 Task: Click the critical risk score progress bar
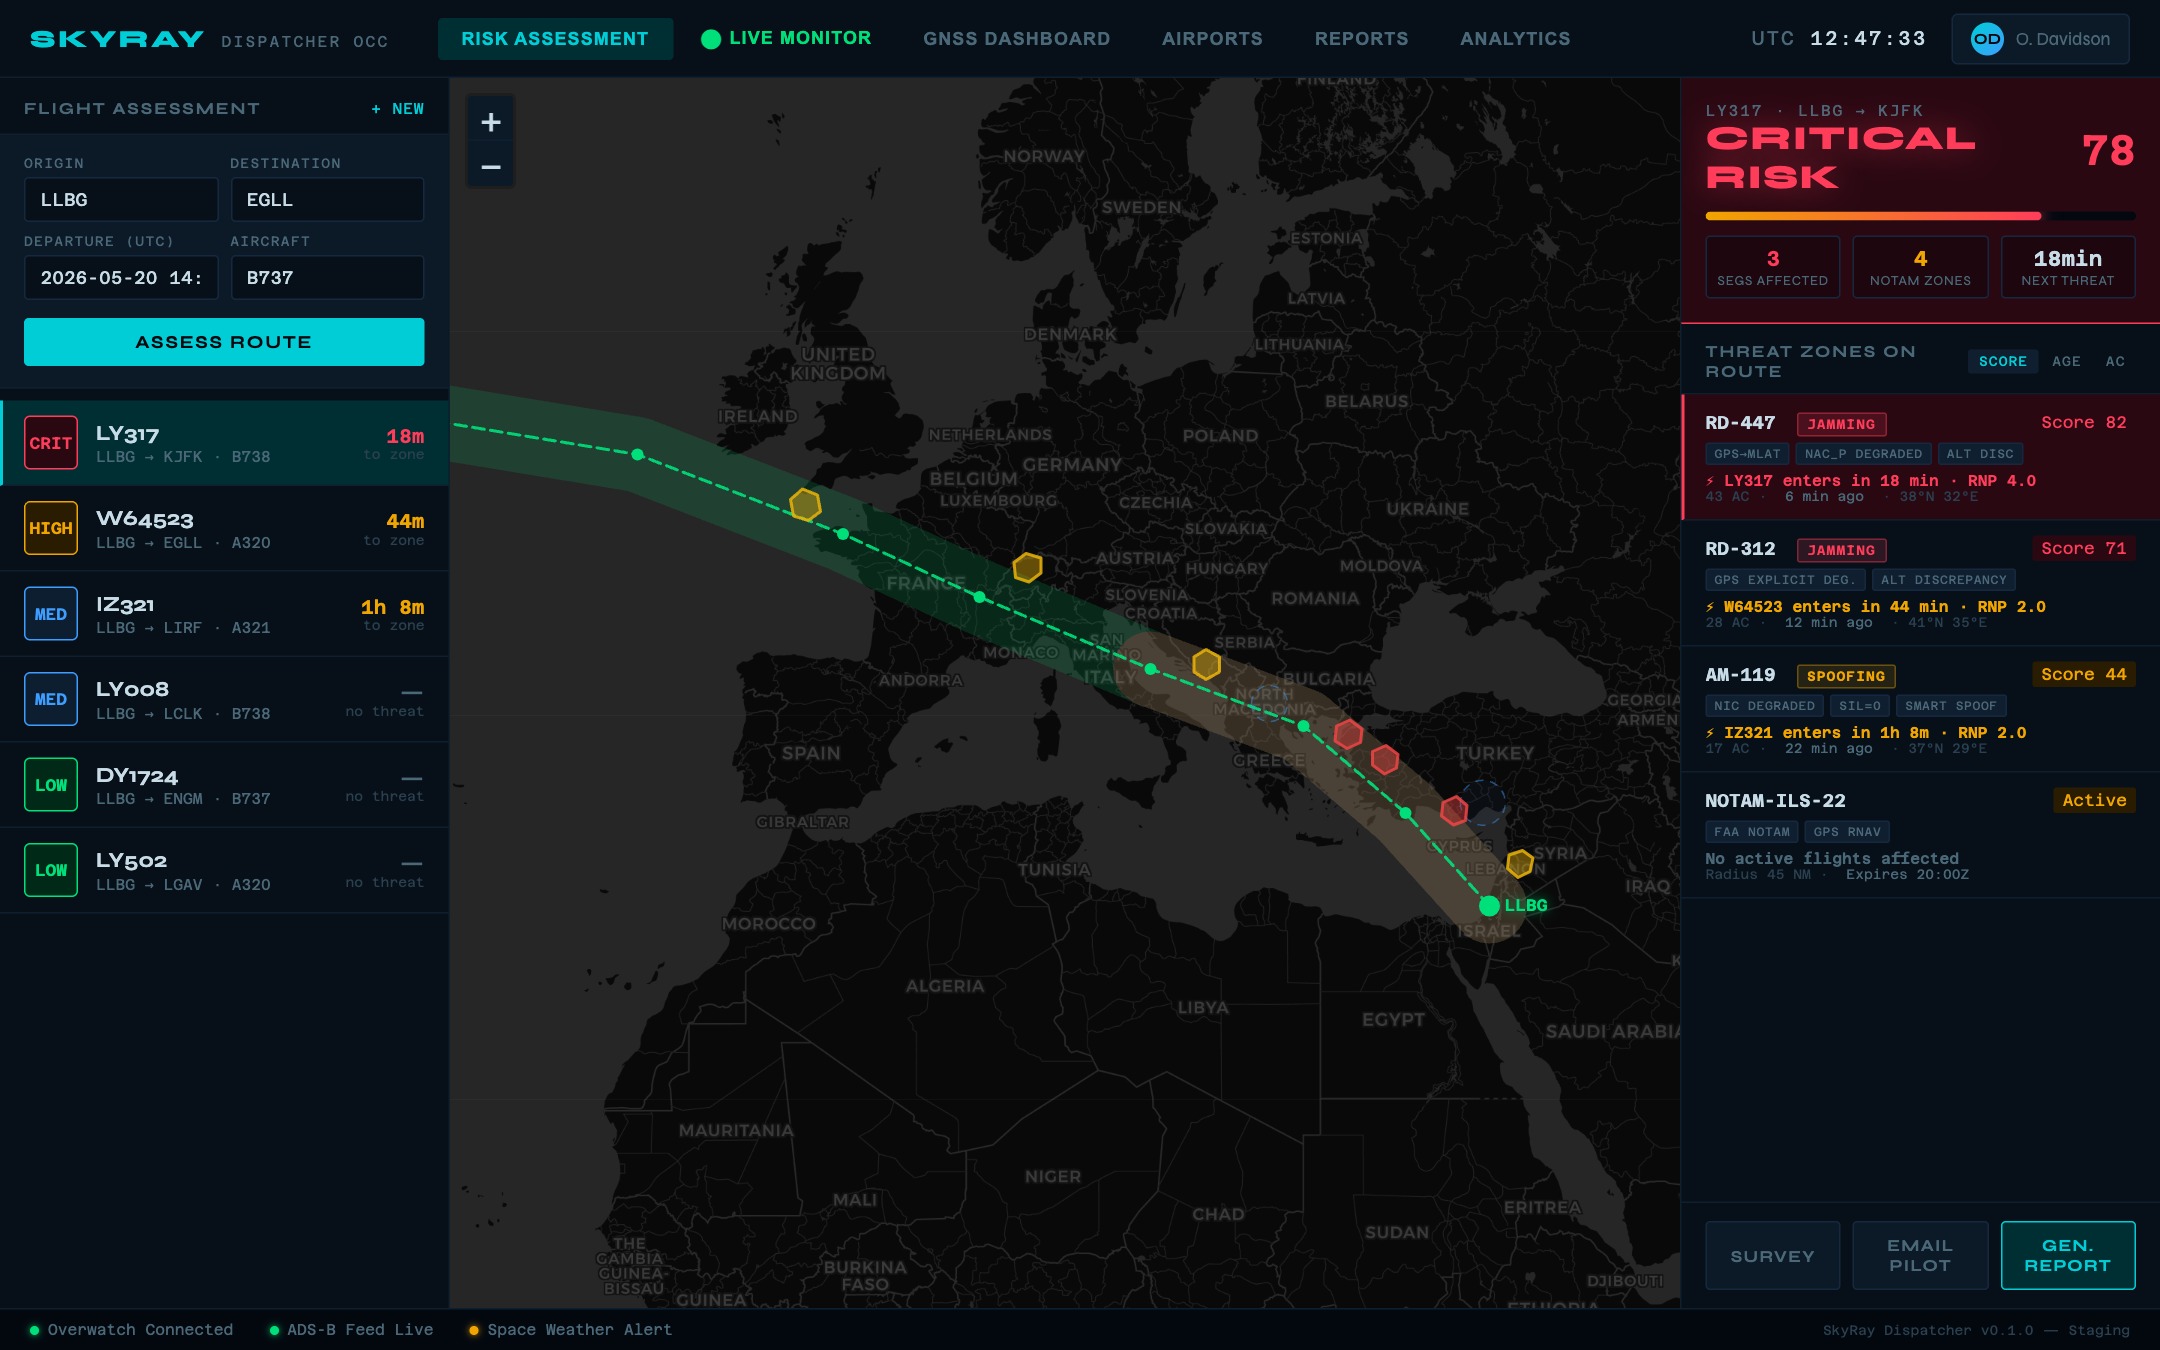point(1920,216)
